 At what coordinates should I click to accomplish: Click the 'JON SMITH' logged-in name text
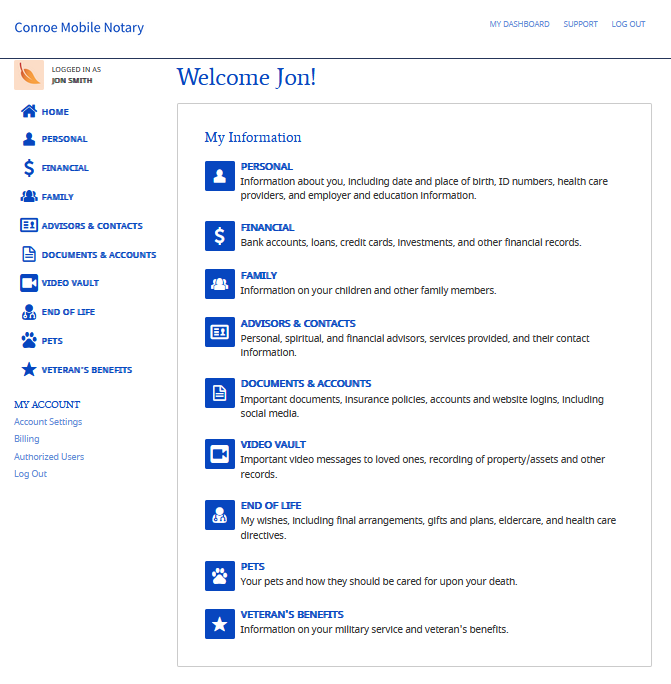click(72, 81)
